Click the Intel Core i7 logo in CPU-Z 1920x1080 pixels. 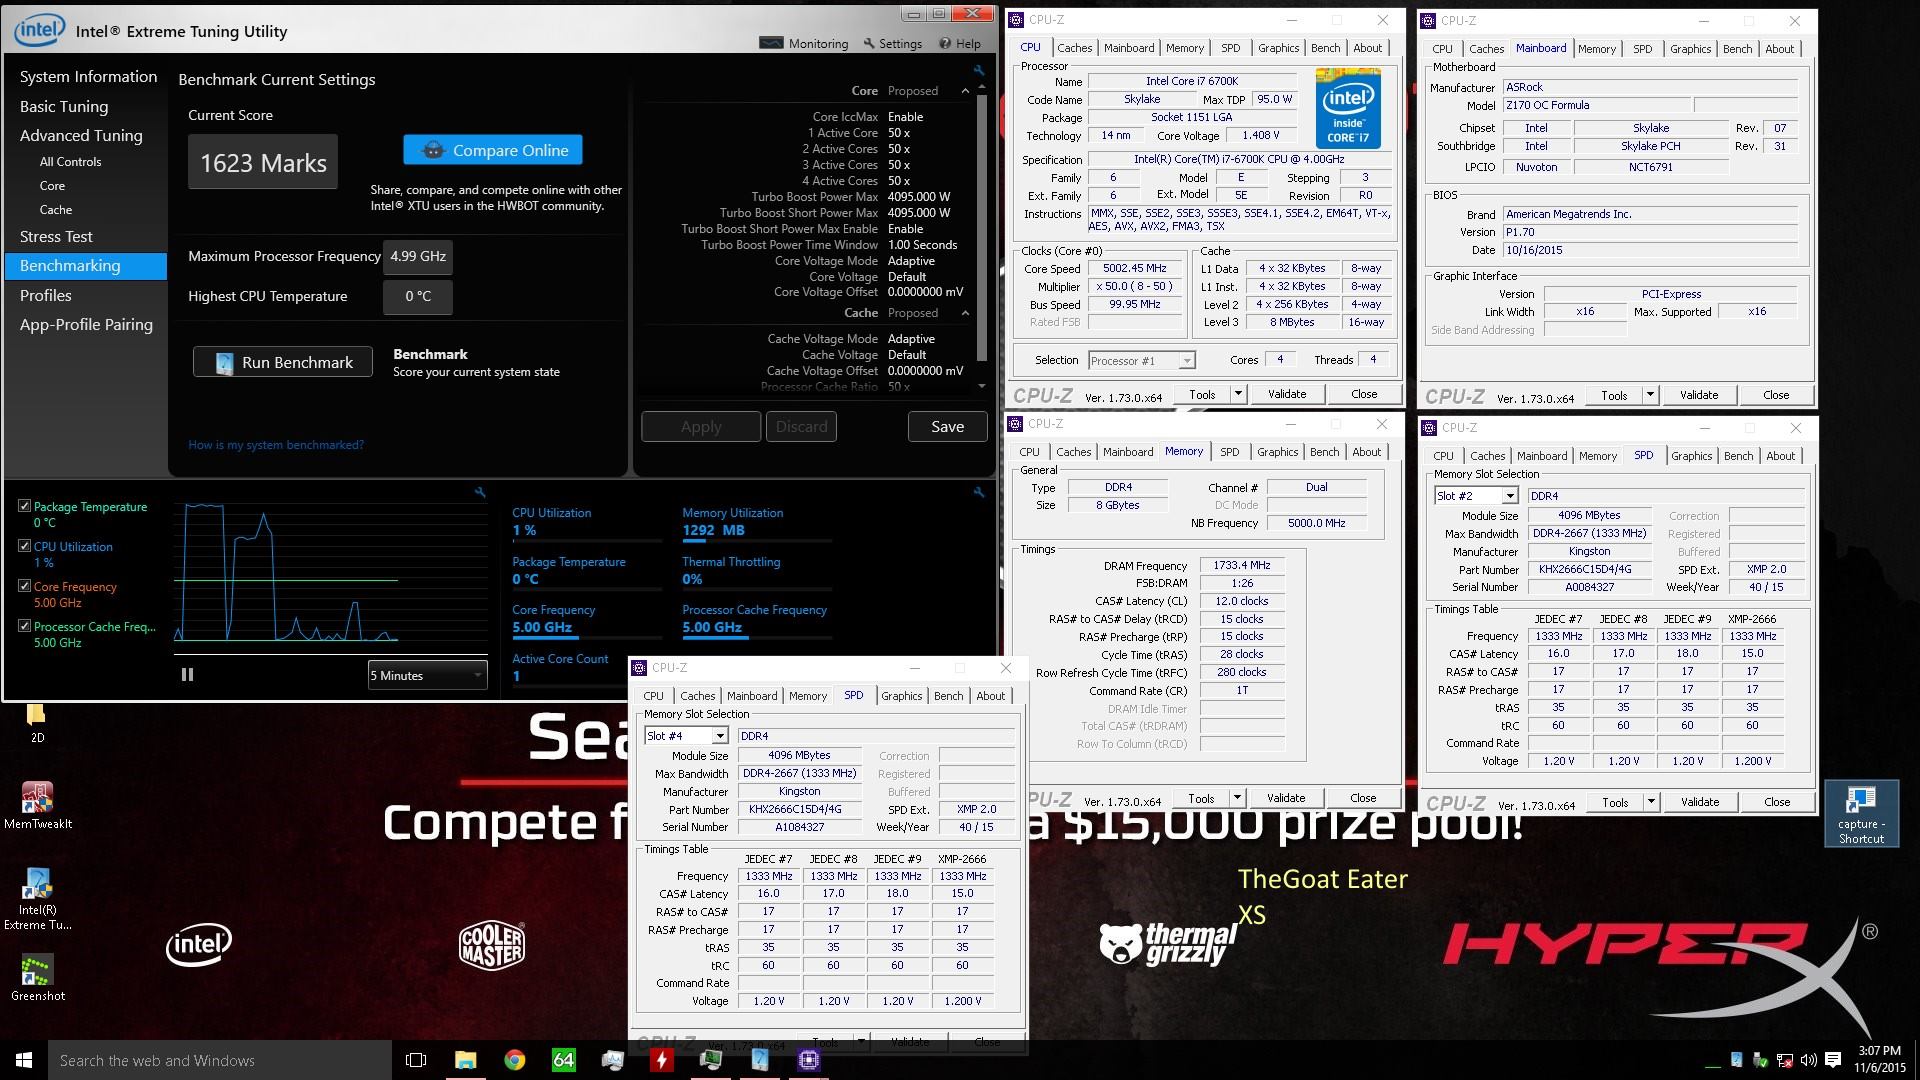tap(1348, 109)
